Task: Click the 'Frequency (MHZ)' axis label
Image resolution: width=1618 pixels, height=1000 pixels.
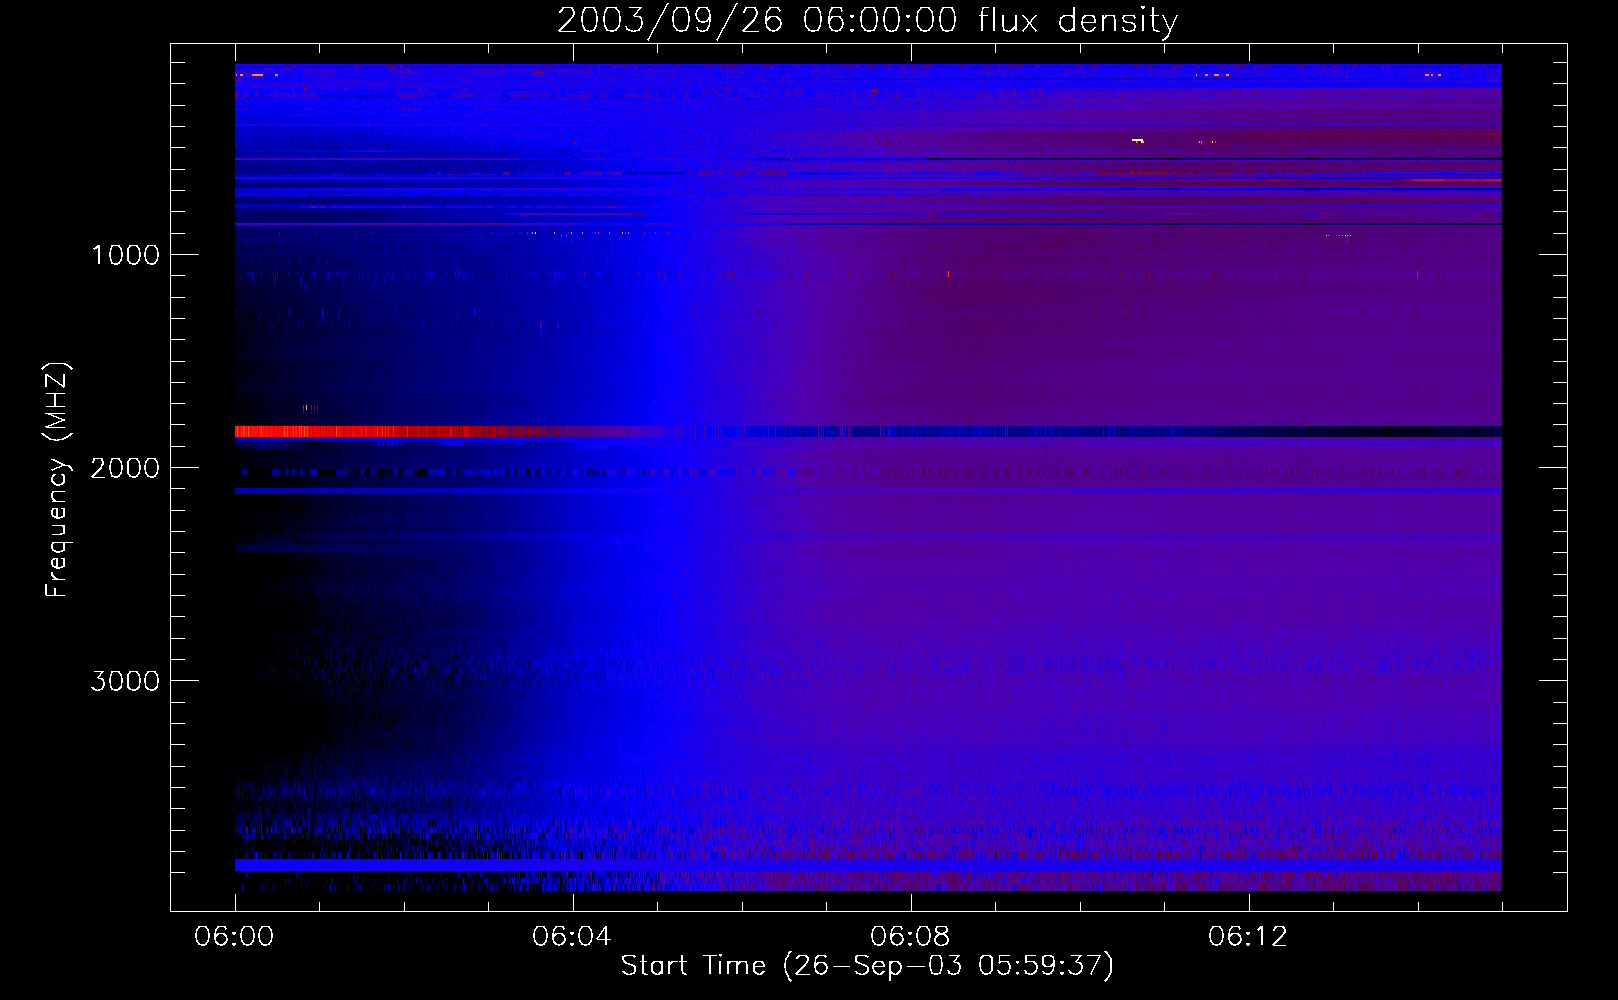Action: [57, 480]
